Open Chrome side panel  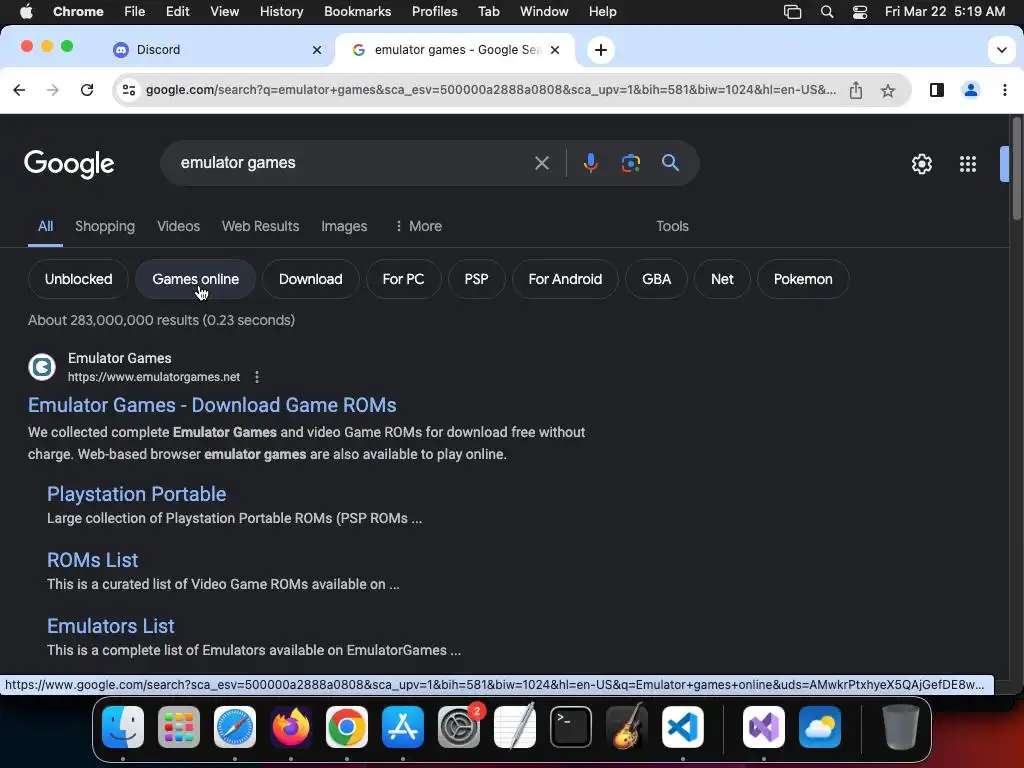coord(936,90)
